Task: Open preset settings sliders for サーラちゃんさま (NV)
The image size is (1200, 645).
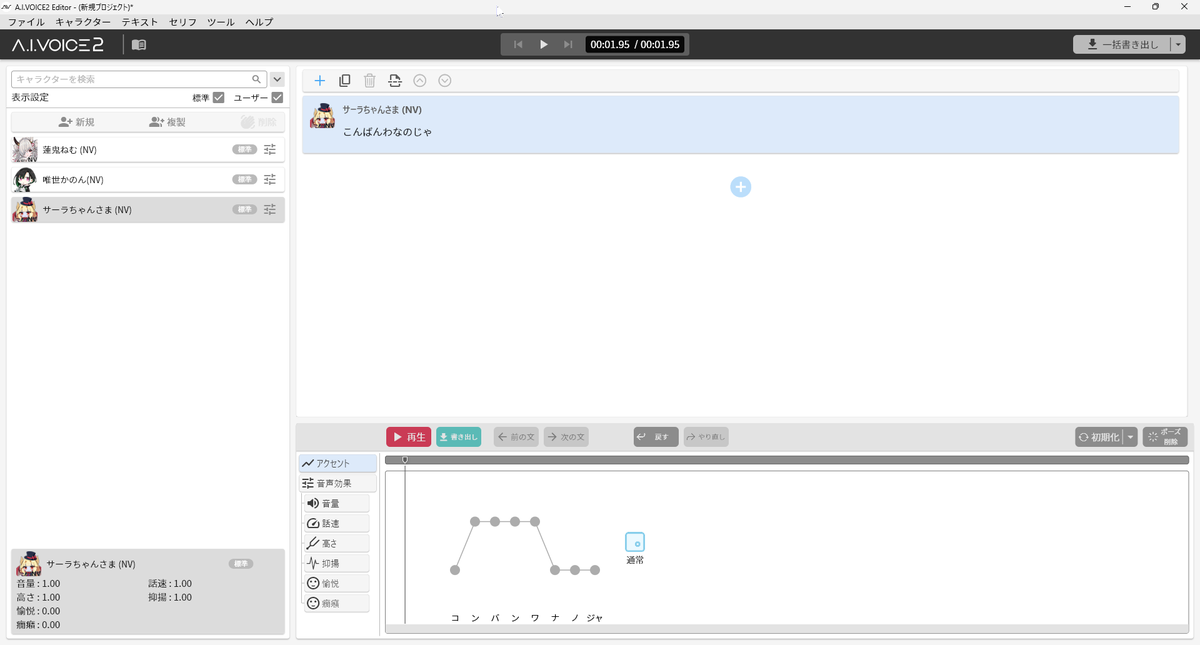Action: pyautogui.click(x=270, y=210)
